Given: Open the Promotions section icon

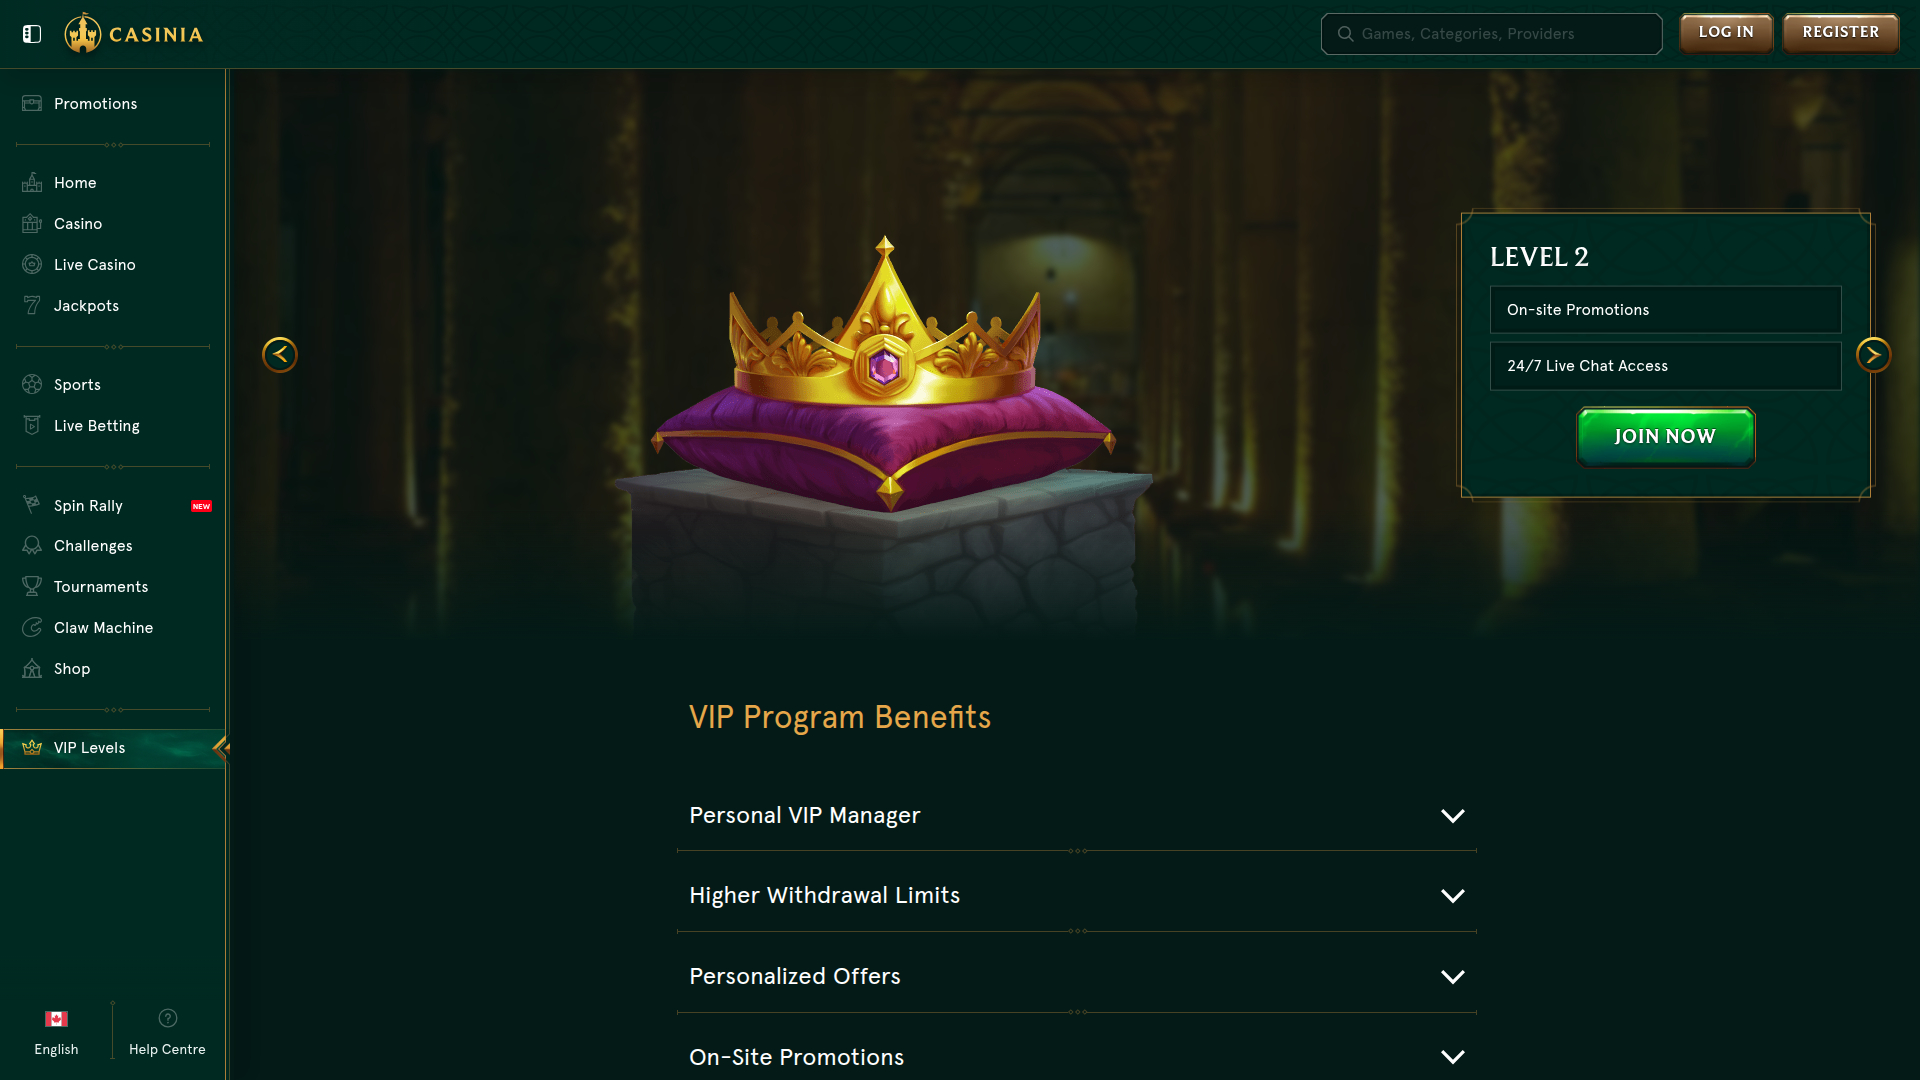Looking at the screenshot, I should 32,103.
